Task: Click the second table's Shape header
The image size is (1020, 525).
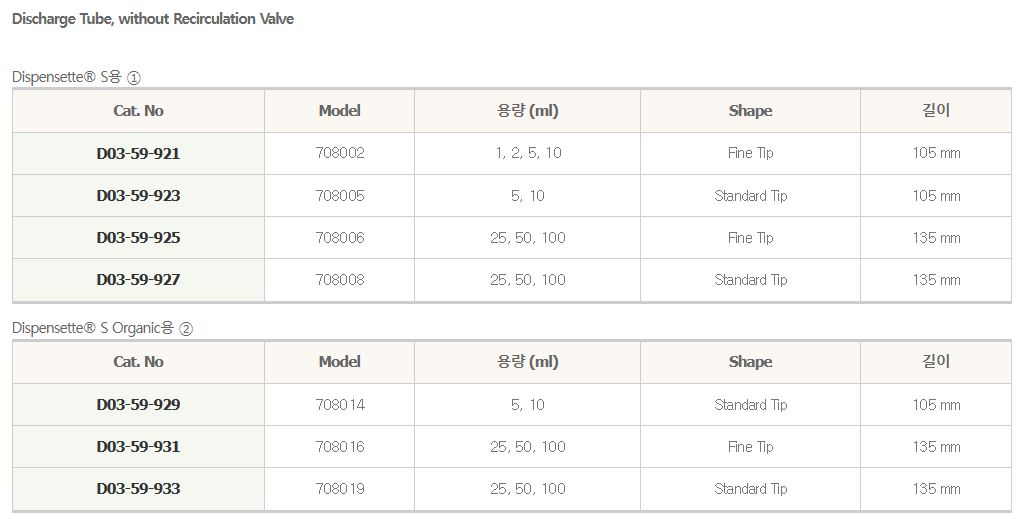Action: coord(750,362)
